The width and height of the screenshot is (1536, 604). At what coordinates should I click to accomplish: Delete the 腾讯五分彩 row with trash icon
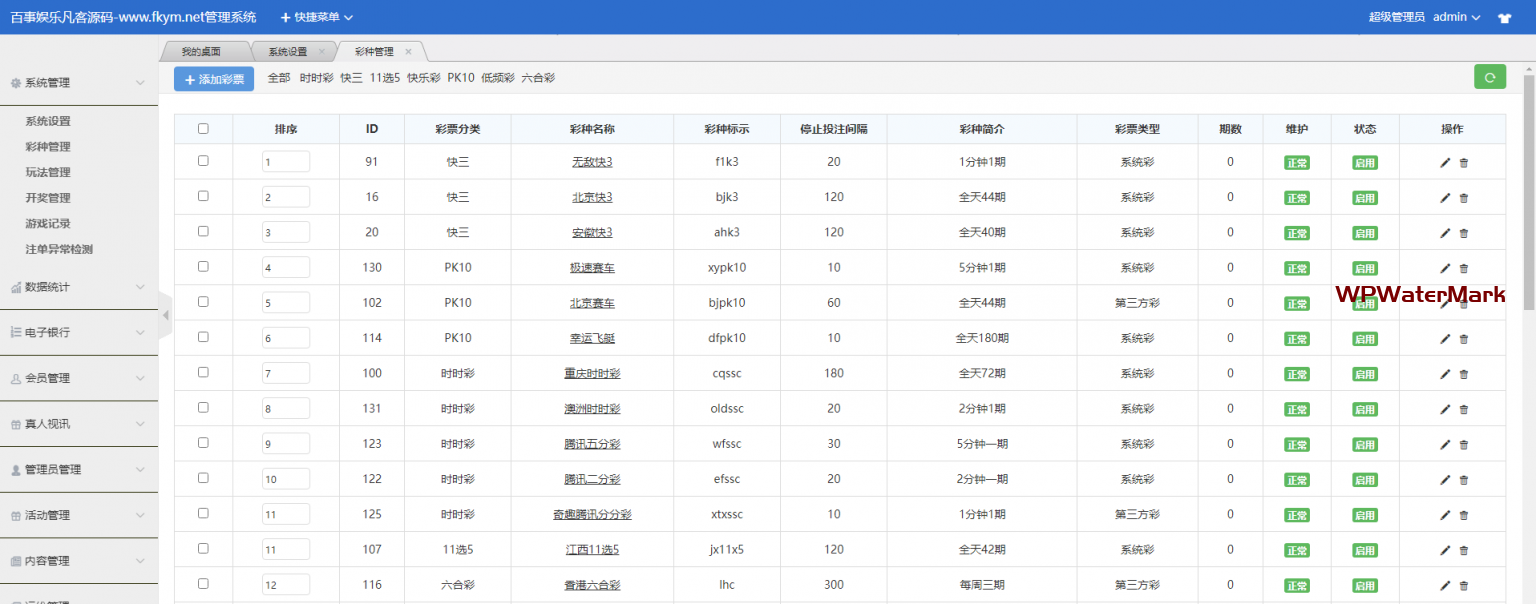point(1464,444)
